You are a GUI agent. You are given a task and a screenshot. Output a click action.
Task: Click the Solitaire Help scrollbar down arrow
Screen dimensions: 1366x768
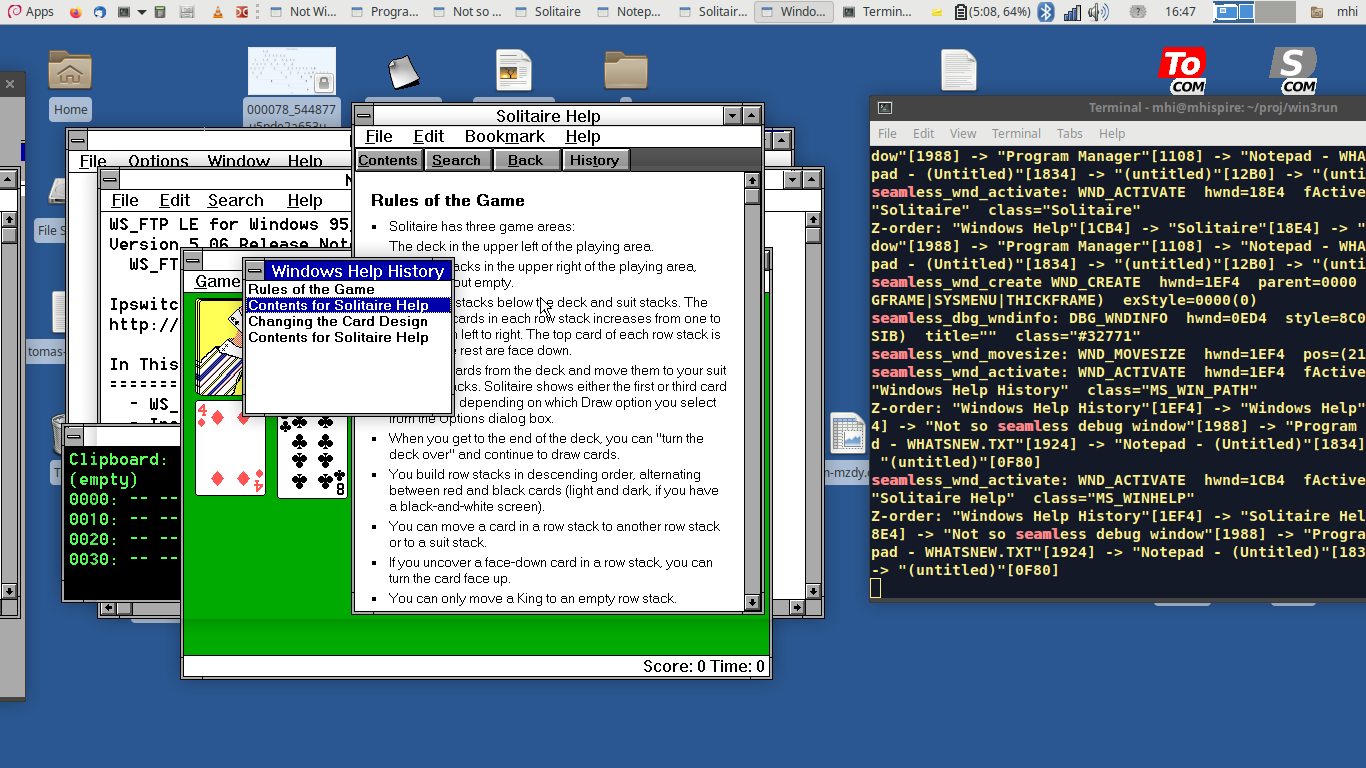[x=753, y=602]
